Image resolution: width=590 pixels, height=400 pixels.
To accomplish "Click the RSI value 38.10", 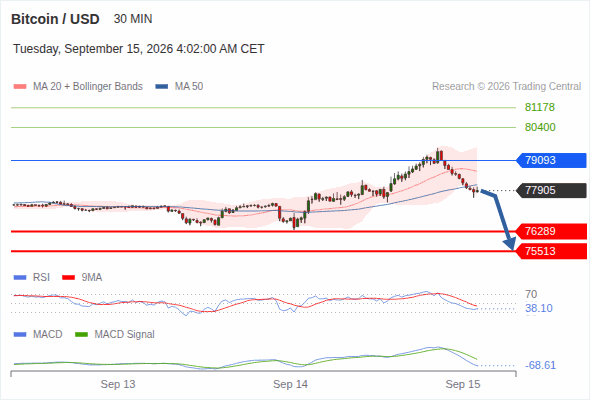I will pos(539,309).
